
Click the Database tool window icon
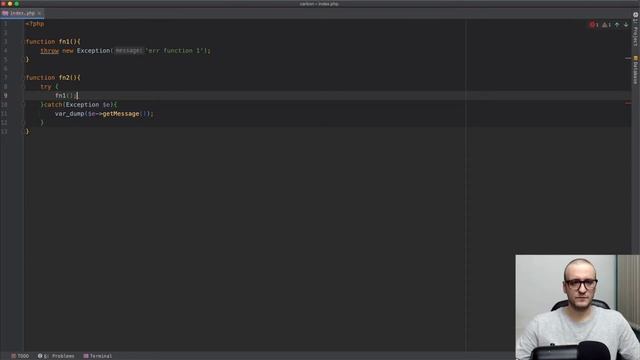[635, 58]
